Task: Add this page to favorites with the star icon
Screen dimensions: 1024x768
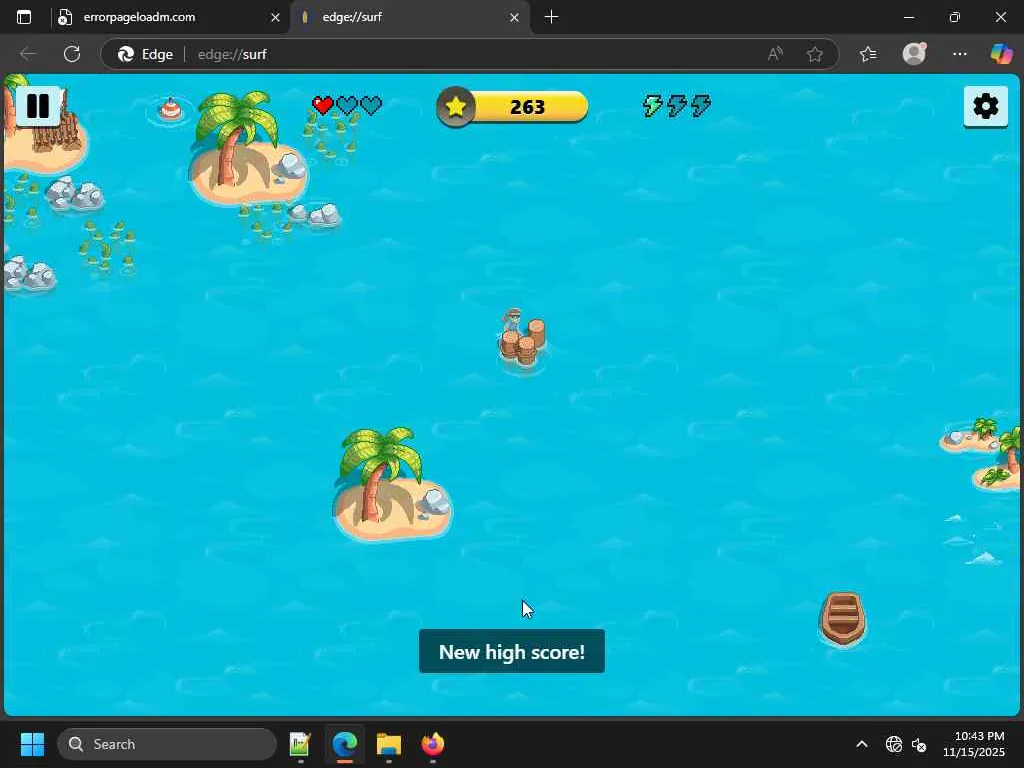Action: tap(814, 54)
